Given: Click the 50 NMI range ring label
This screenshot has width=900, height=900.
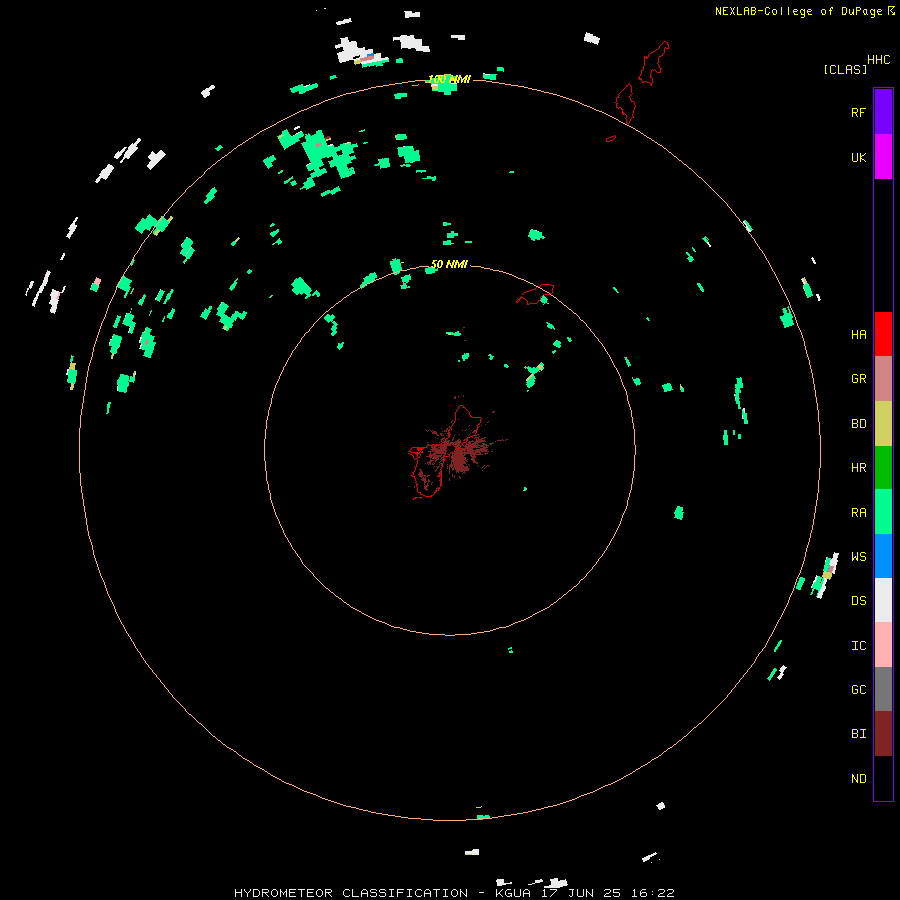Looking at the screenshot, I should pyautogui.click(x=449, y=264).
